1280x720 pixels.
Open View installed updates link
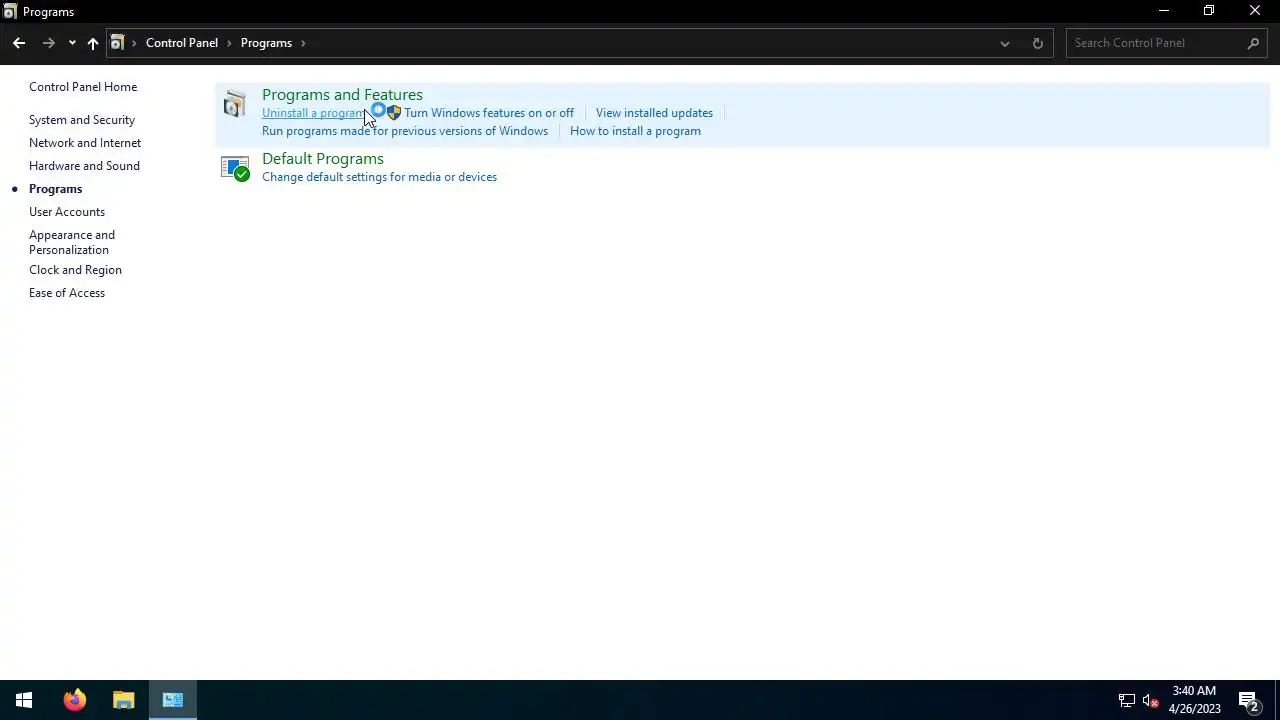point(654,113)
